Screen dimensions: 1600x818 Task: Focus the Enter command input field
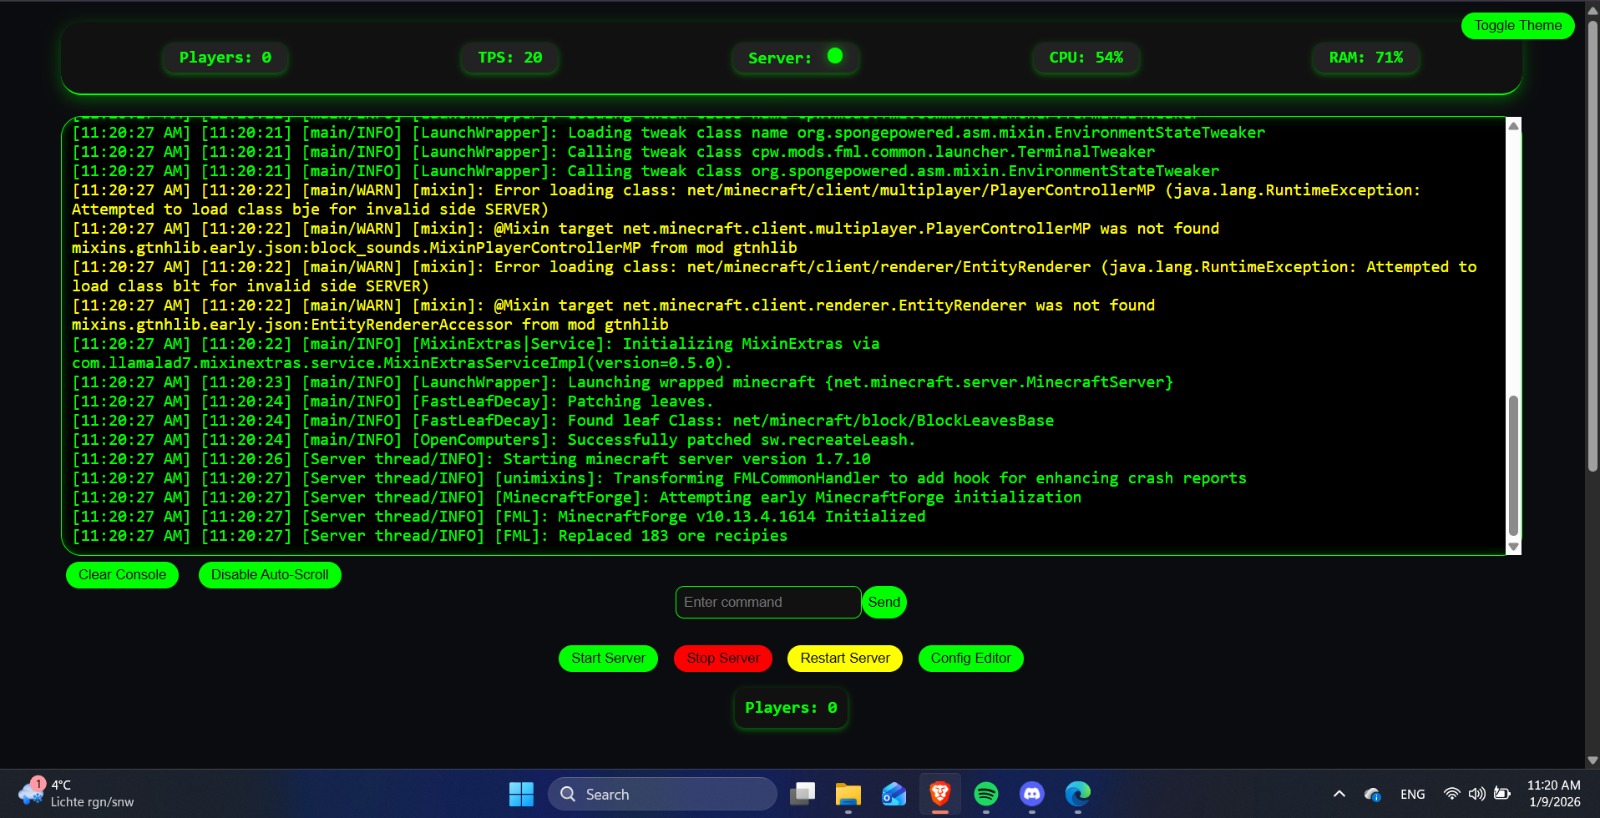pos(768,602)
